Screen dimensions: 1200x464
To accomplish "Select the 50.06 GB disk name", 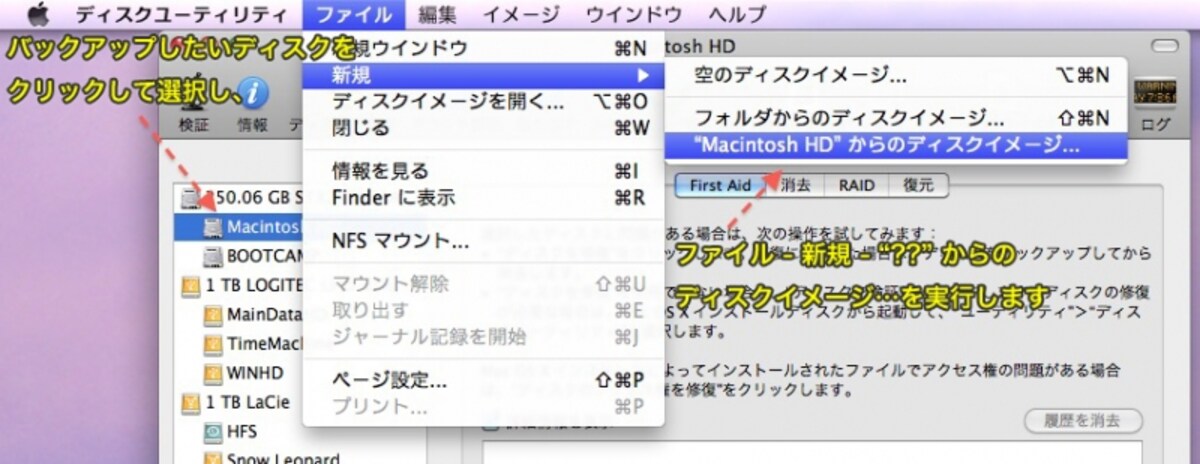I will tap(253, 199).
